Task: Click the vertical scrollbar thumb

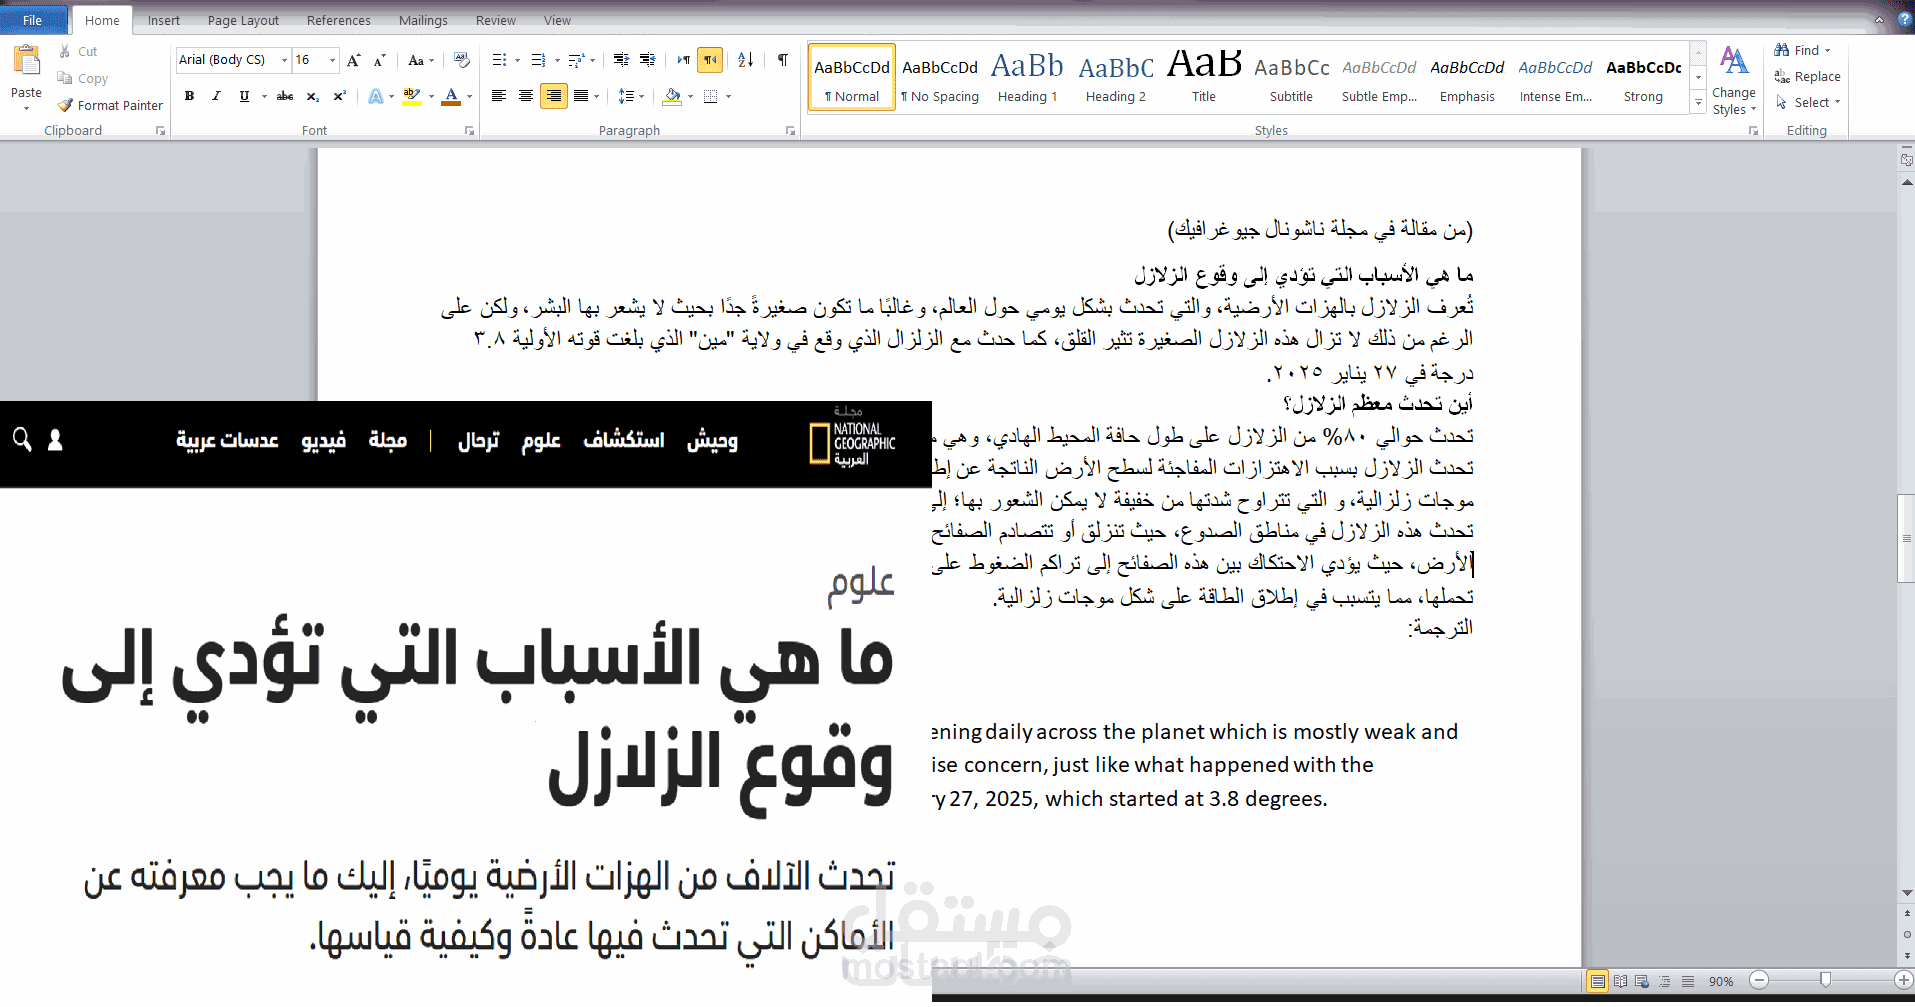Action: coord(1906,538)
